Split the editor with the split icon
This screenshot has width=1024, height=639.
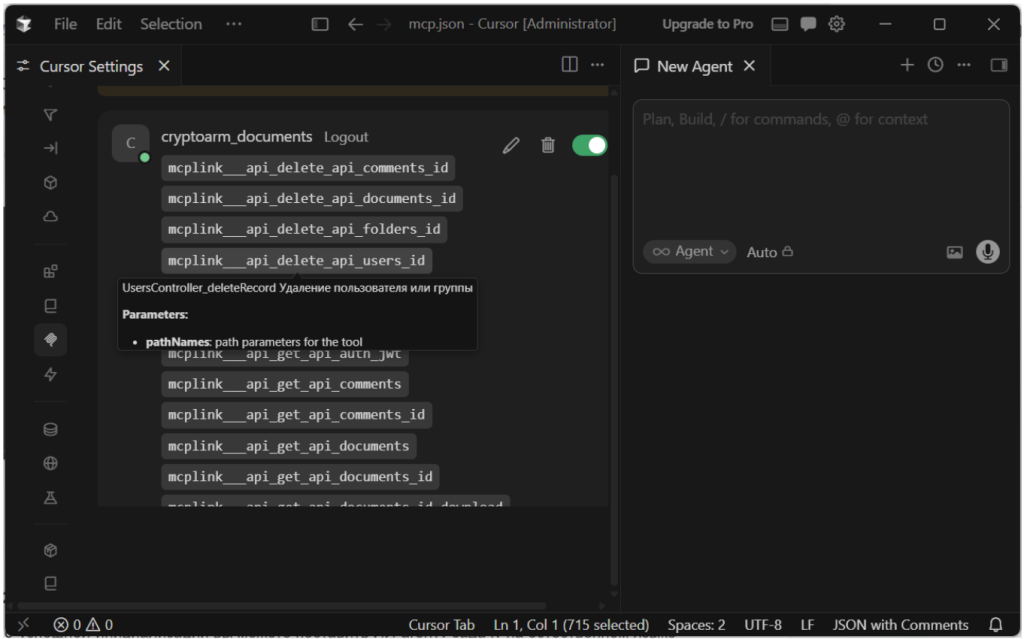(569, 64)
